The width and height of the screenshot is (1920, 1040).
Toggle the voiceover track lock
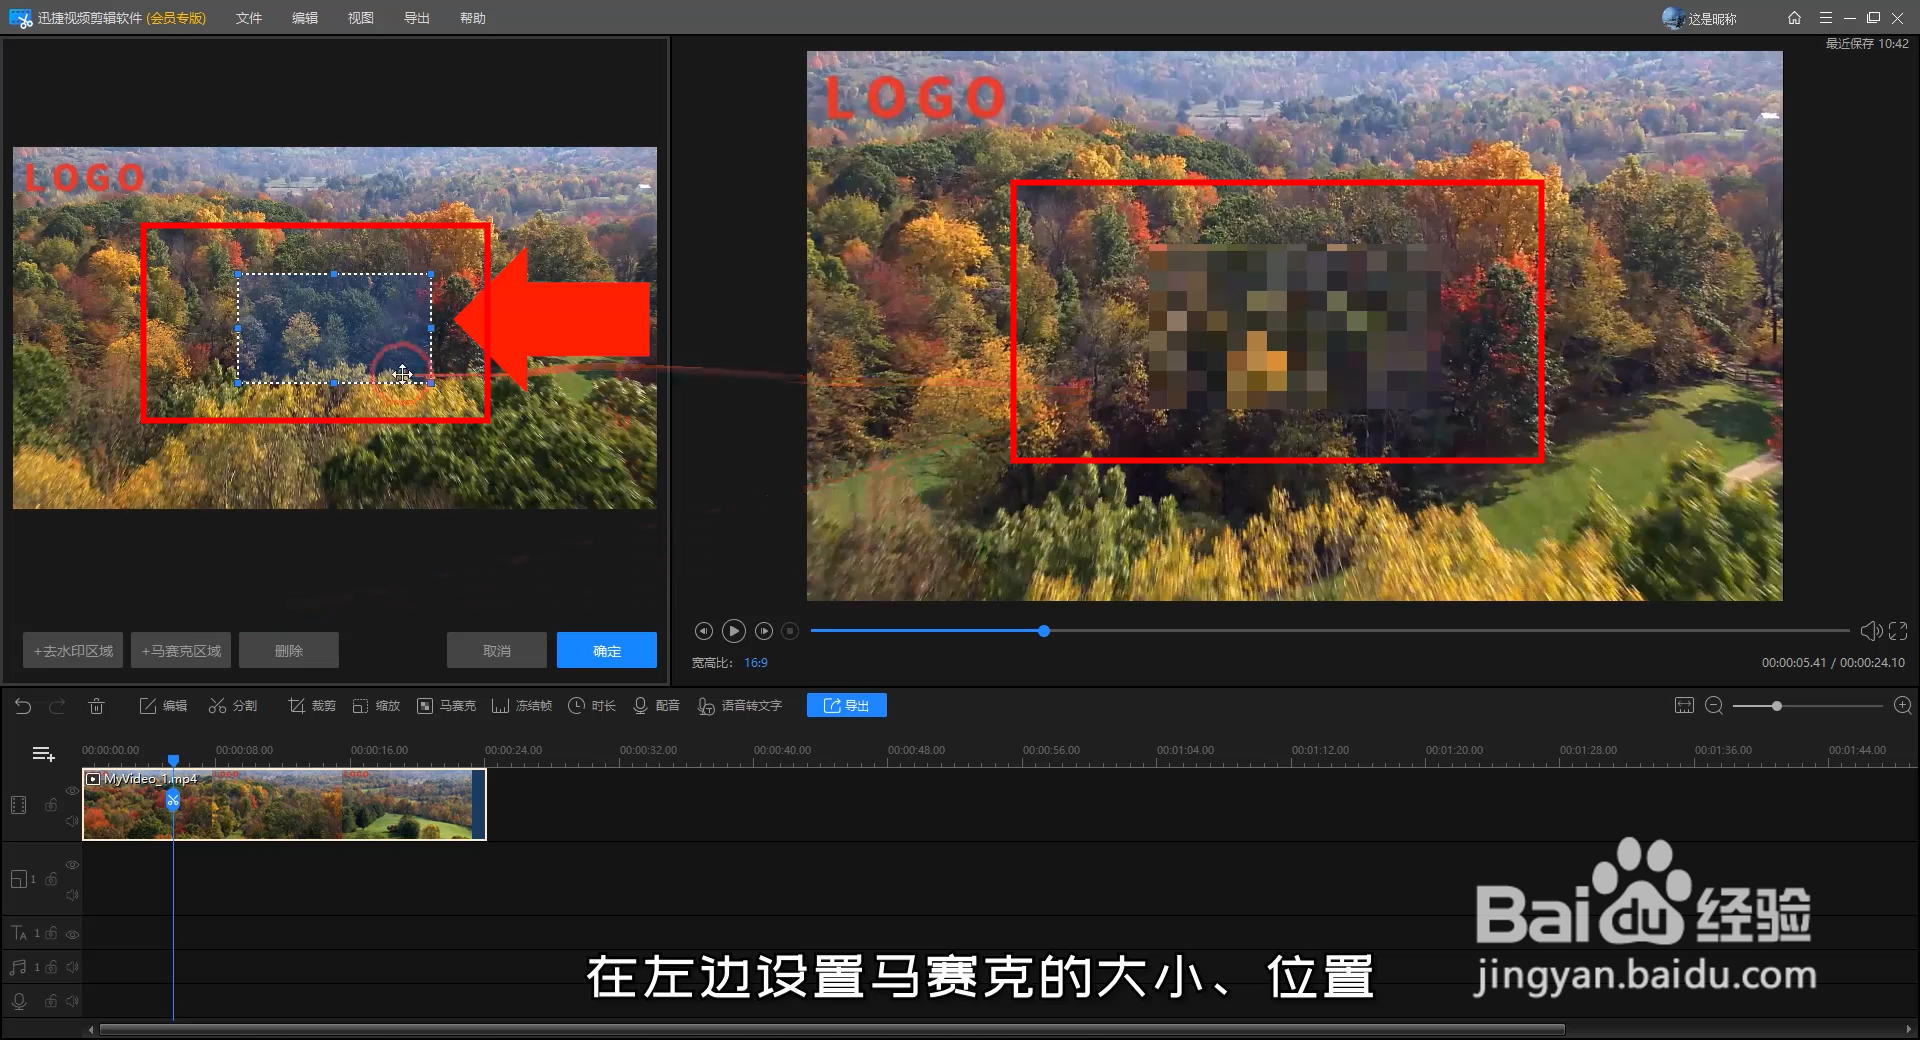51,1001
